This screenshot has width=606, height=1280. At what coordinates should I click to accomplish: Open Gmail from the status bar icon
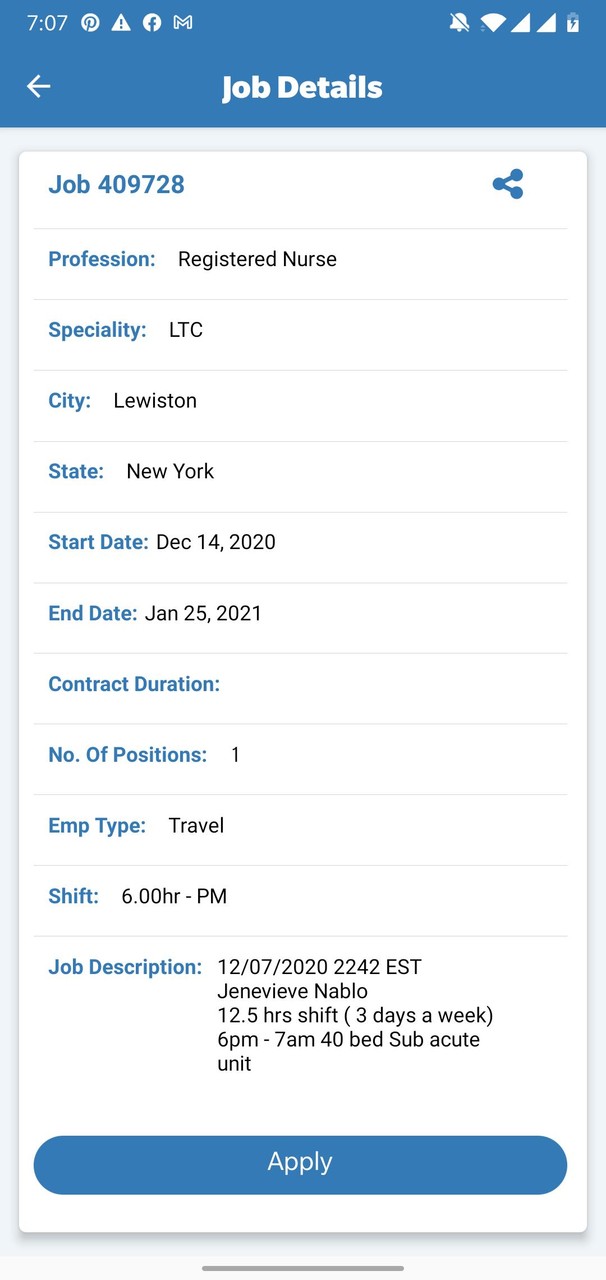coord(183,22)
